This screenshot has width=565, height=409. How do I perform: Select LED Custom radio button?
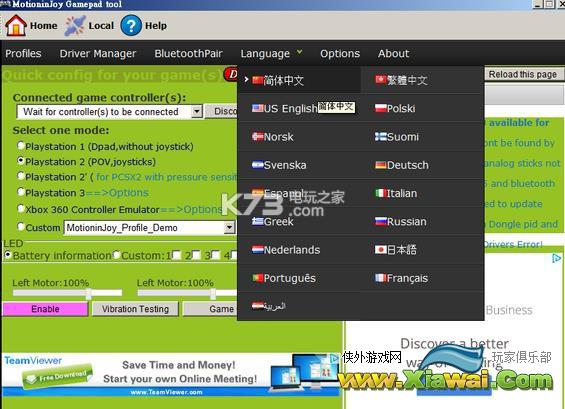tap(116, 255)
